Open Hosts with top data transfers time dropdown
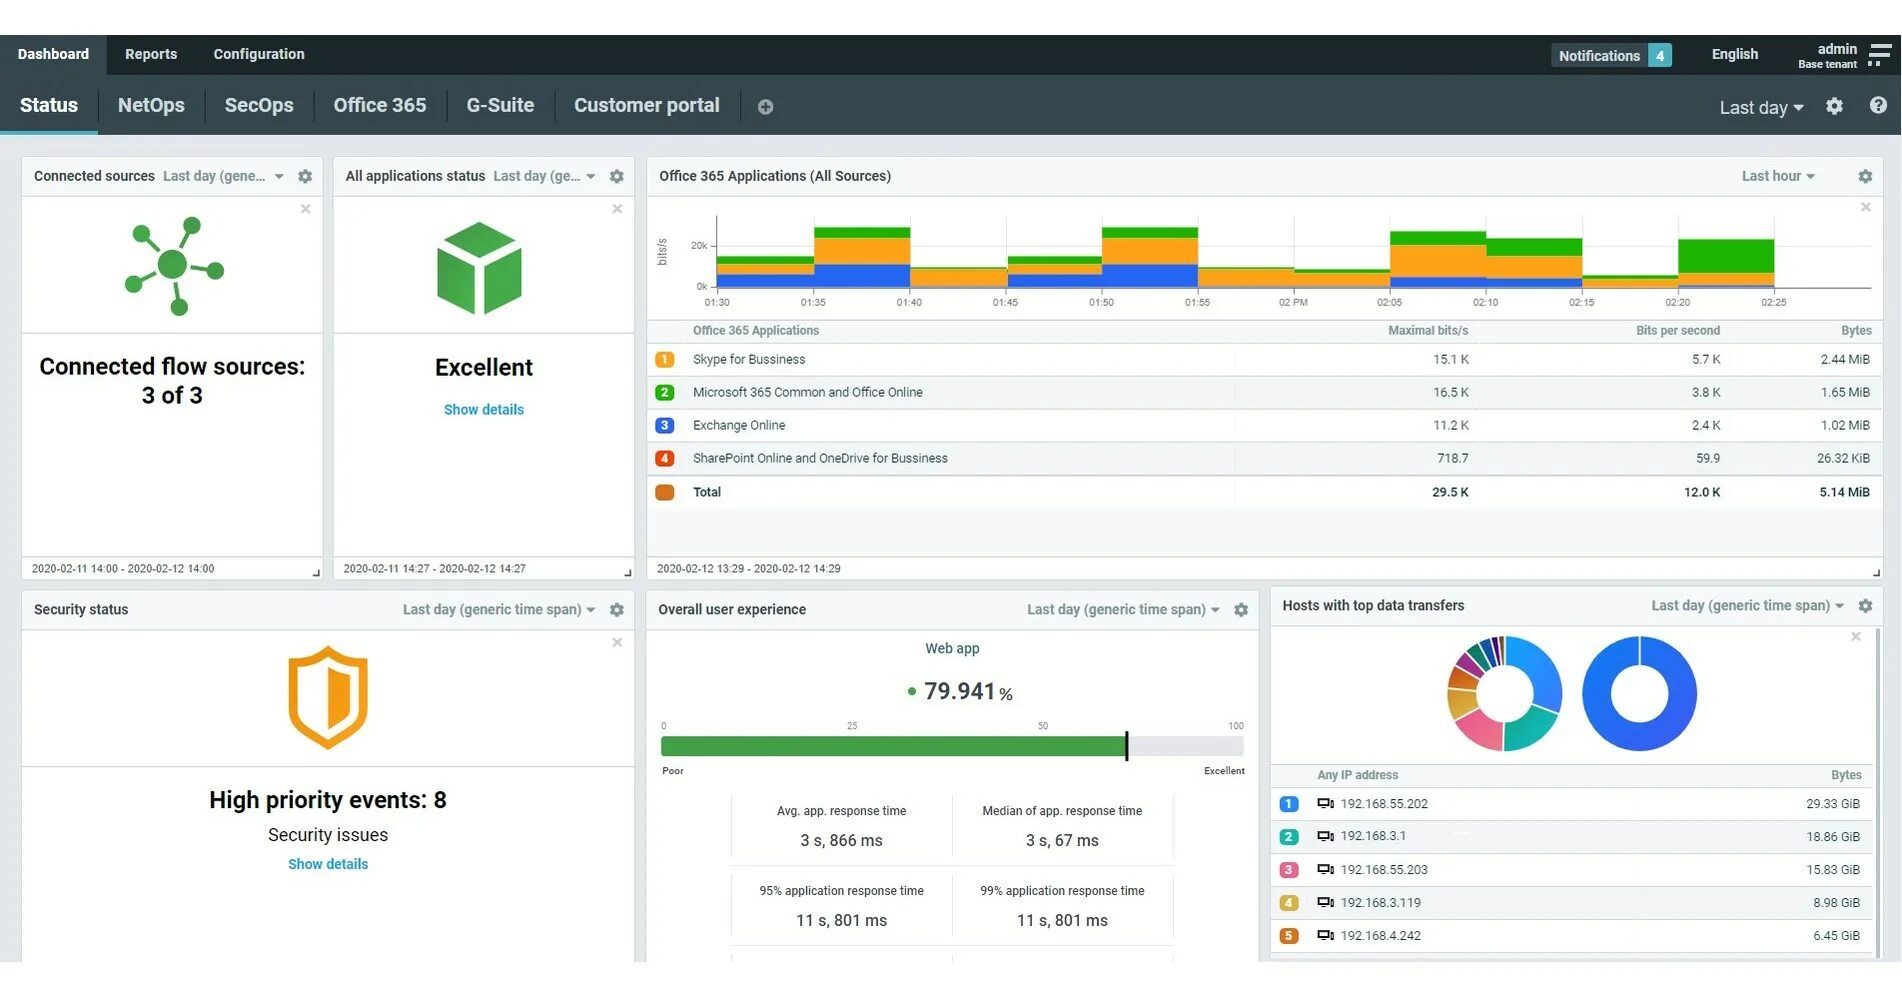The image size is (1902, 997). point(1747,606)
